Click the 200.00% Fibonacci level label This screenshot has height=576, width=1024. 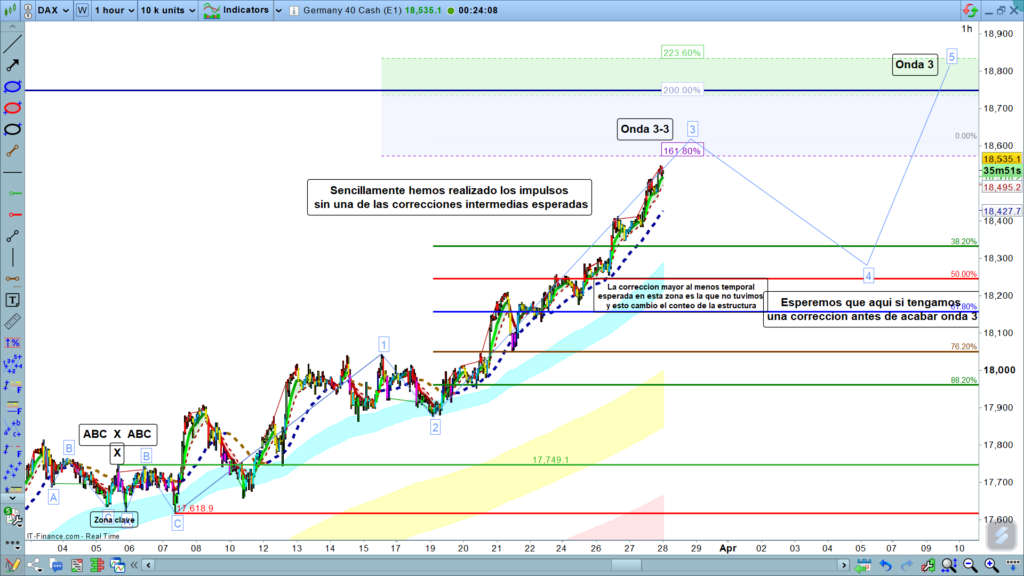pos(682,90)
